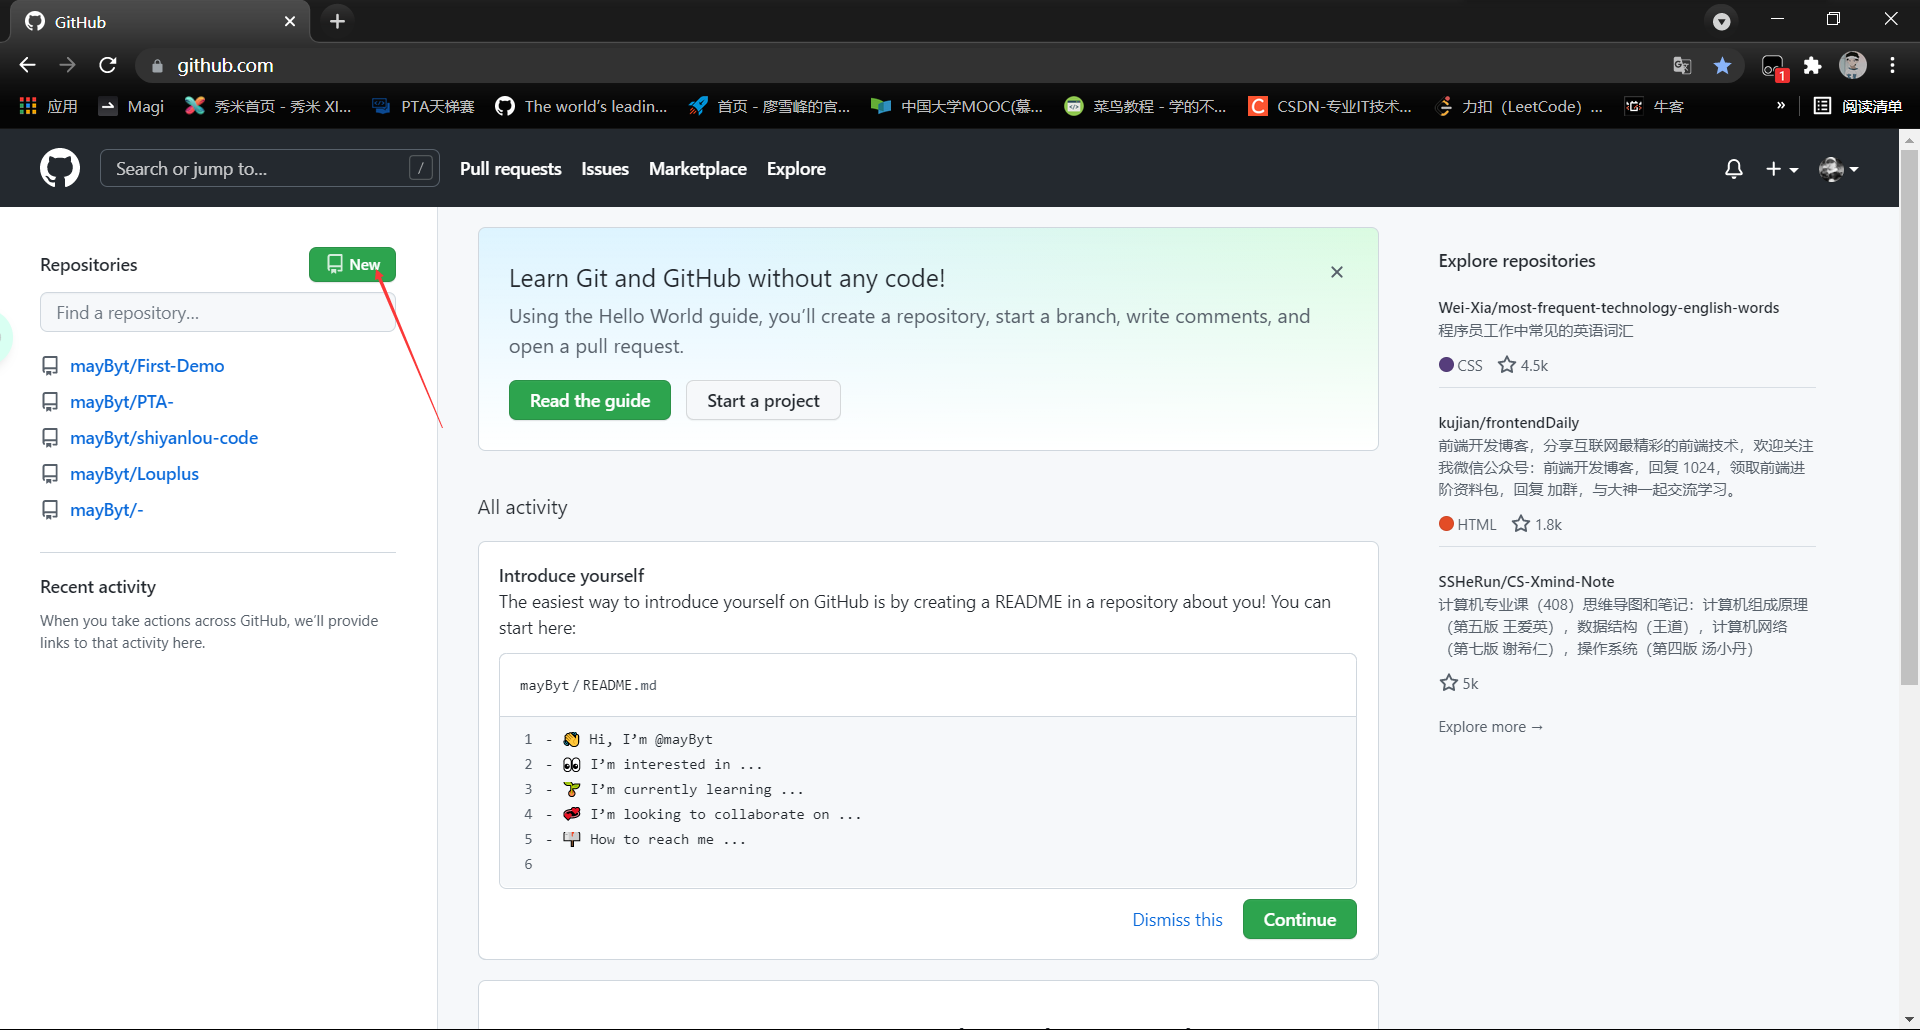Open the PTA天梯赛 bookmark
1920x1030 pixels.
click(423, 106)
